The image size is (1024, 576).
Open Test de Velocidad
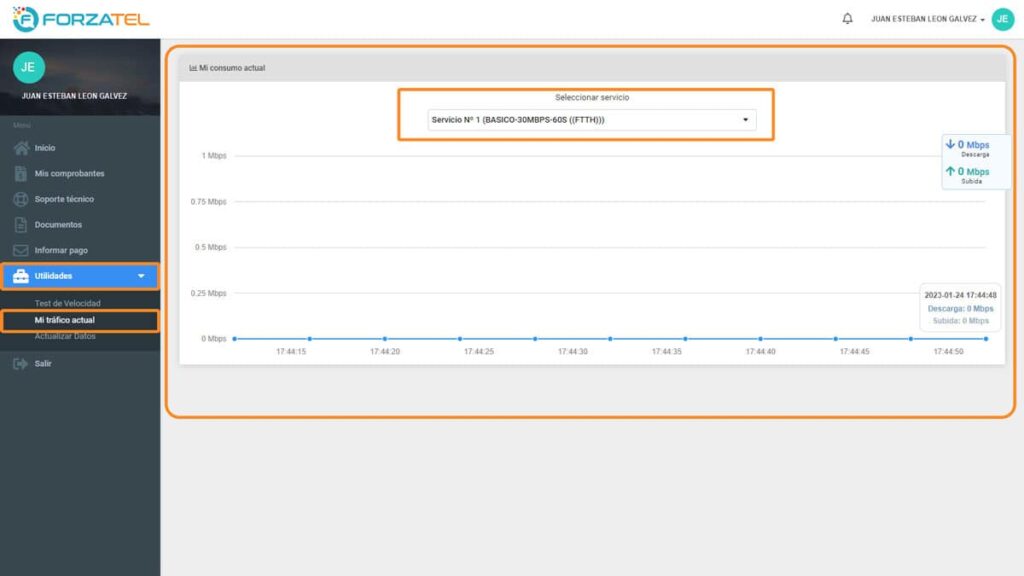tap(68, 303)
